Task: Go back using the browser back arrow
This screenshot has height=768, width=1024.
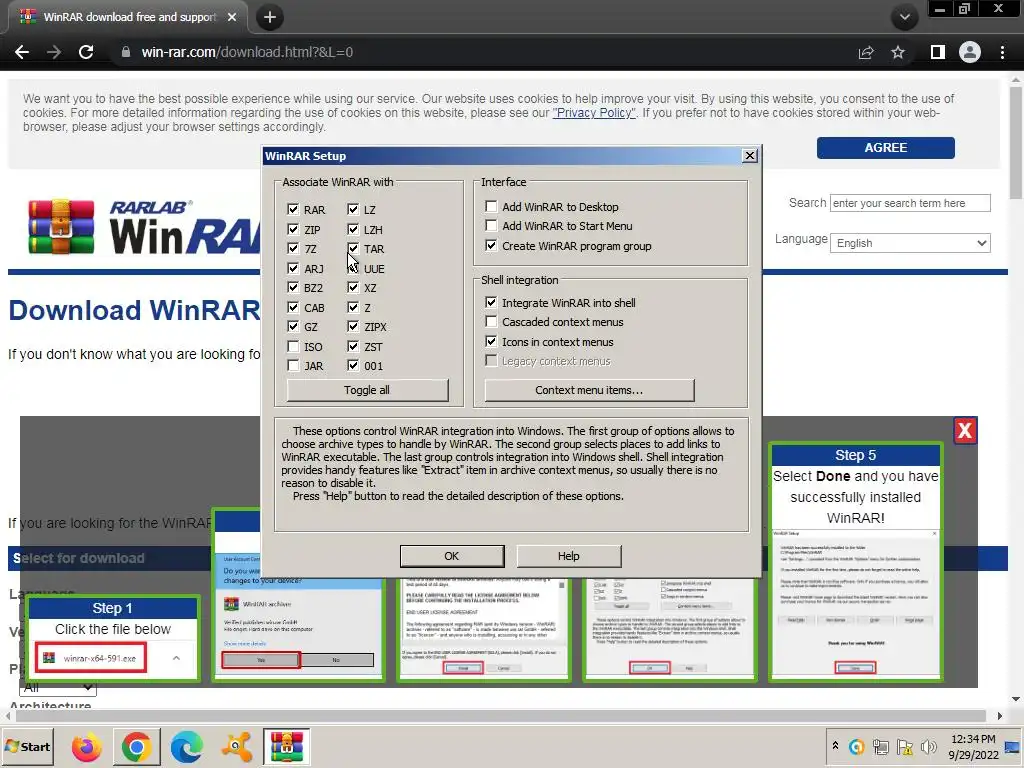Action: click(x=22, y=52)
